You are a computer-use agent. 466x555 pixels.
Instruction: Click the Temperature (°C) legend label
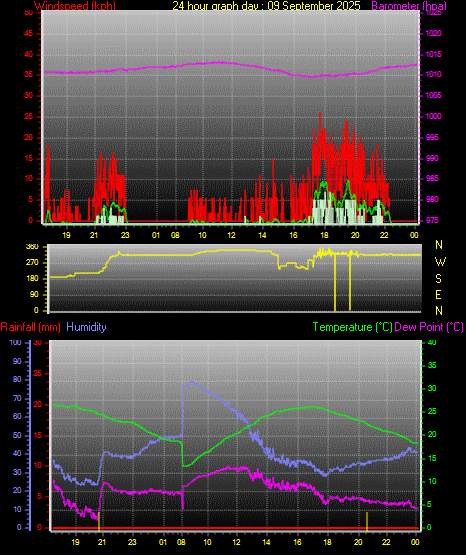click(352, 327)
